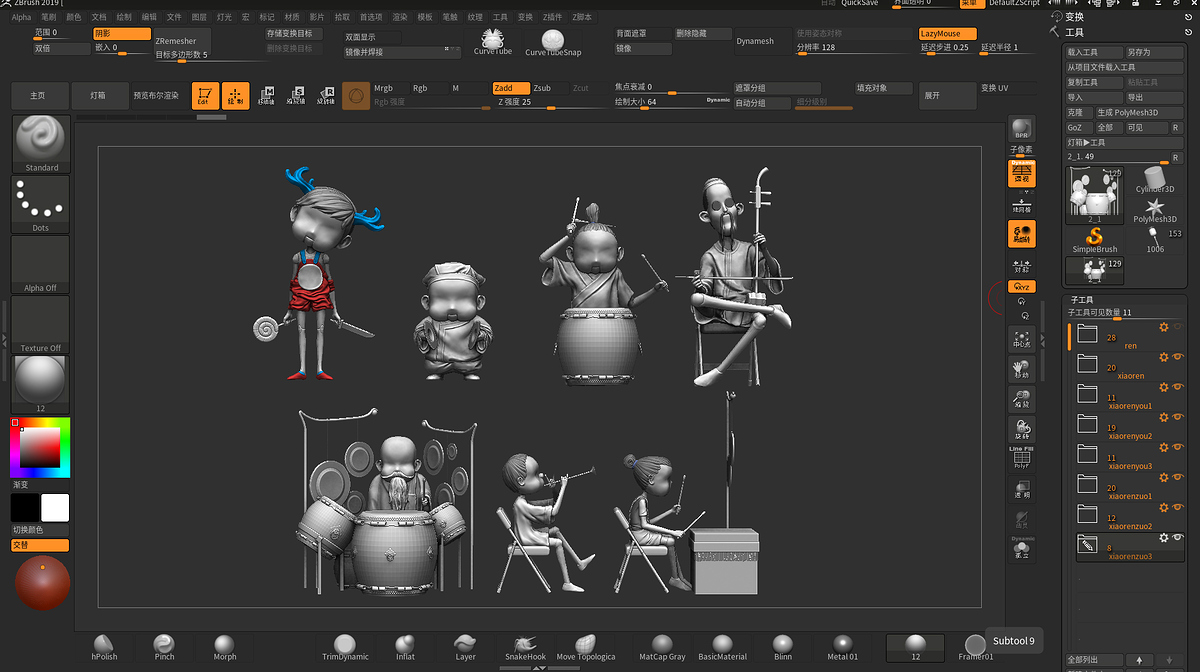
Task: Collapse the 工具 Tool palette header
Action: pos(1075,32)
